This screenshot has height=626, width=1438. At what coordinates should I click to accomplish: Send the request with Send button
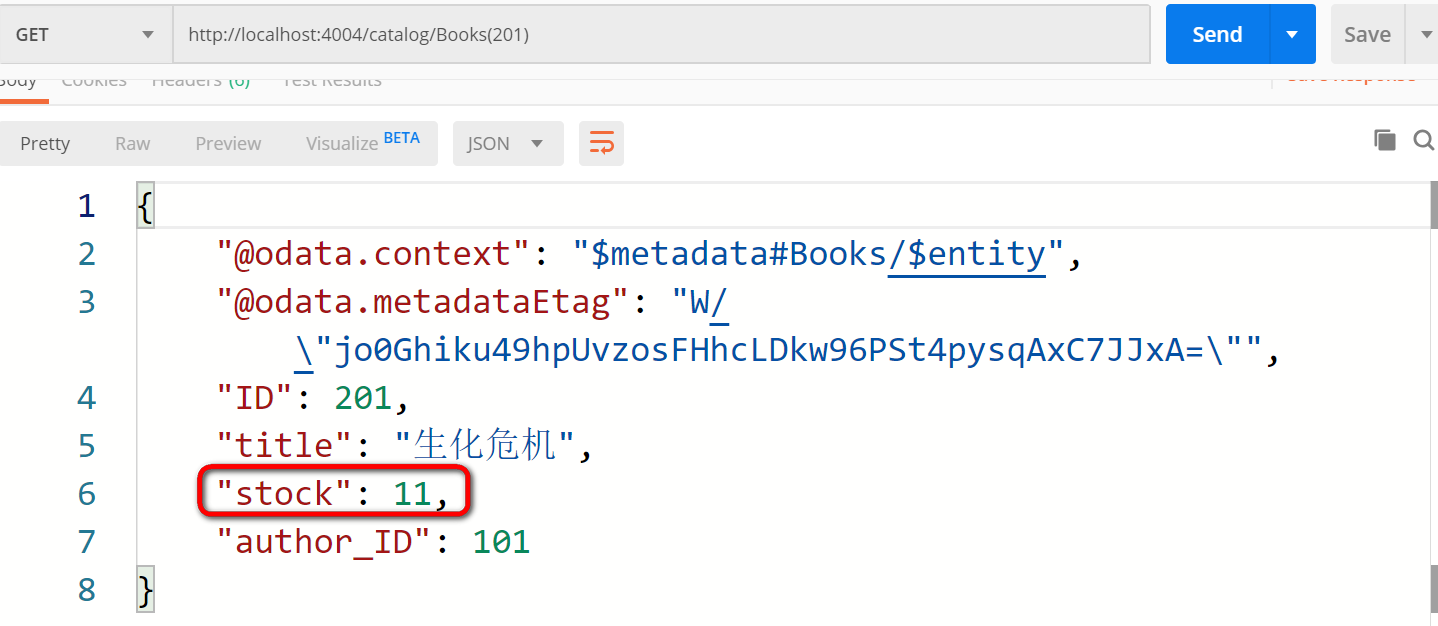click(1217, 34)
